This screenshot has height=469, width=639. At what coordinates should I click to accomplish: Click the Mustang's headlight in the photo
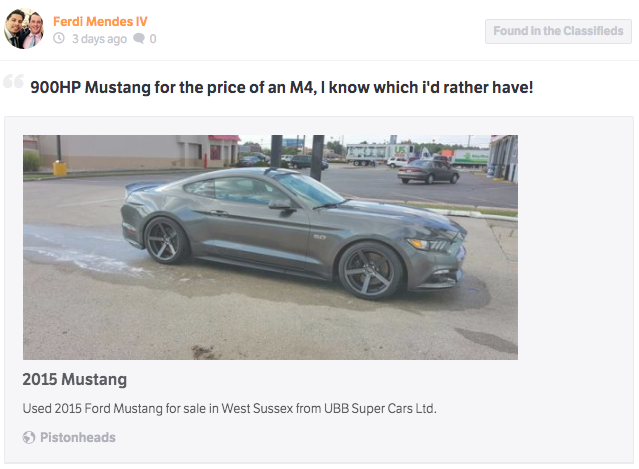(429, 243)
